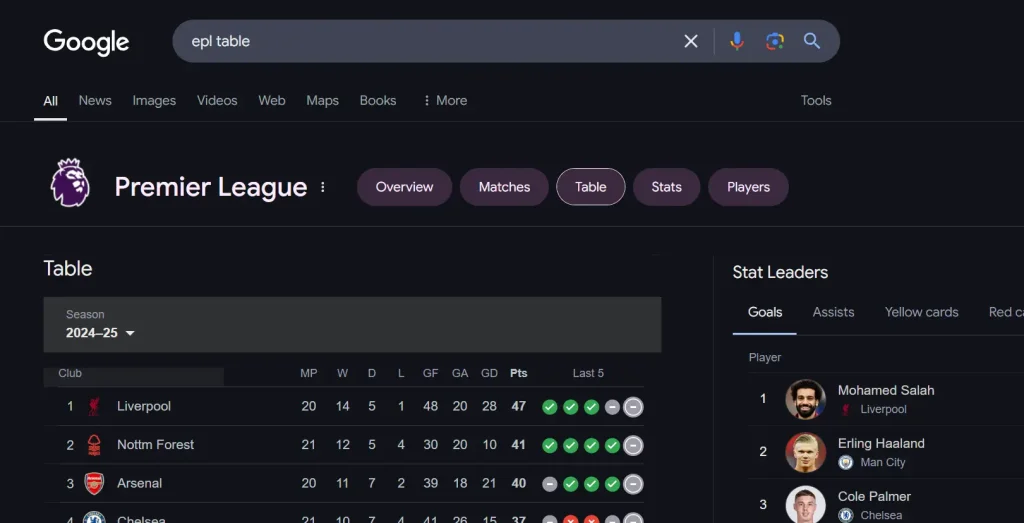This screenshot has width=1024, height=523.
Task: Click Liverpool's last grey draw icon
Action: pos(633,407)
